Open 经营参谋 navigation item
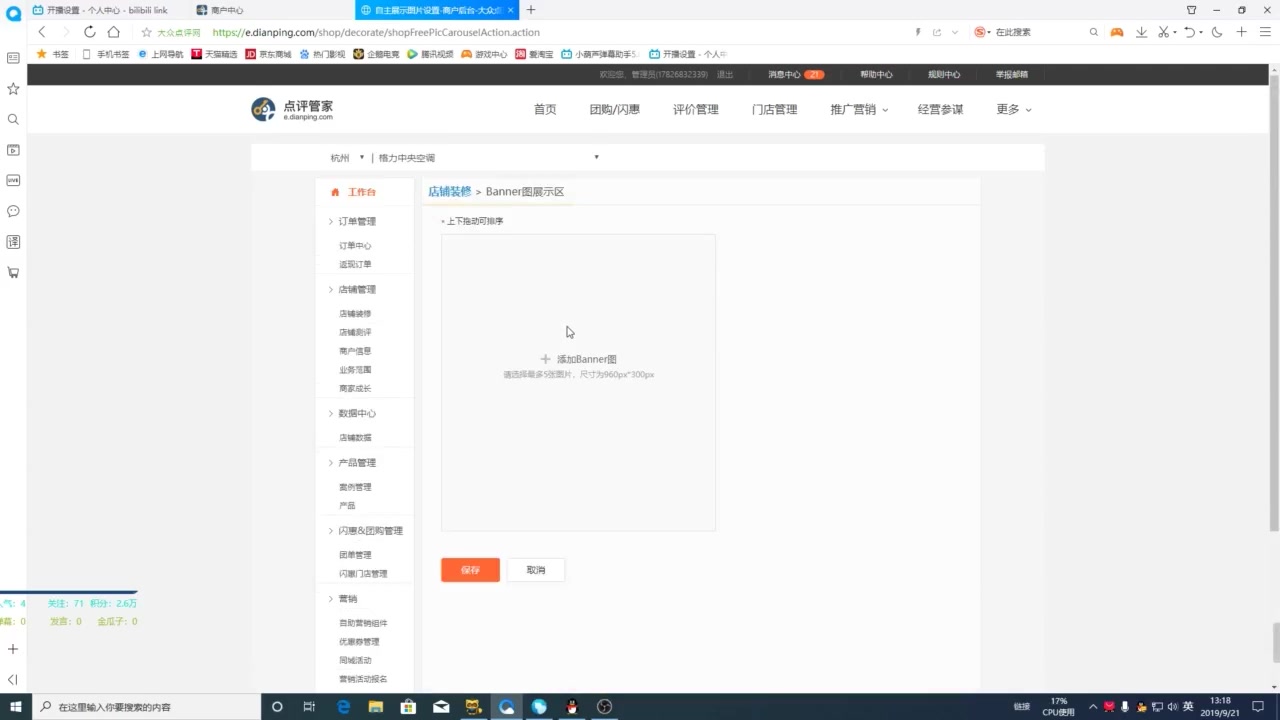 [x=941, y=110]
